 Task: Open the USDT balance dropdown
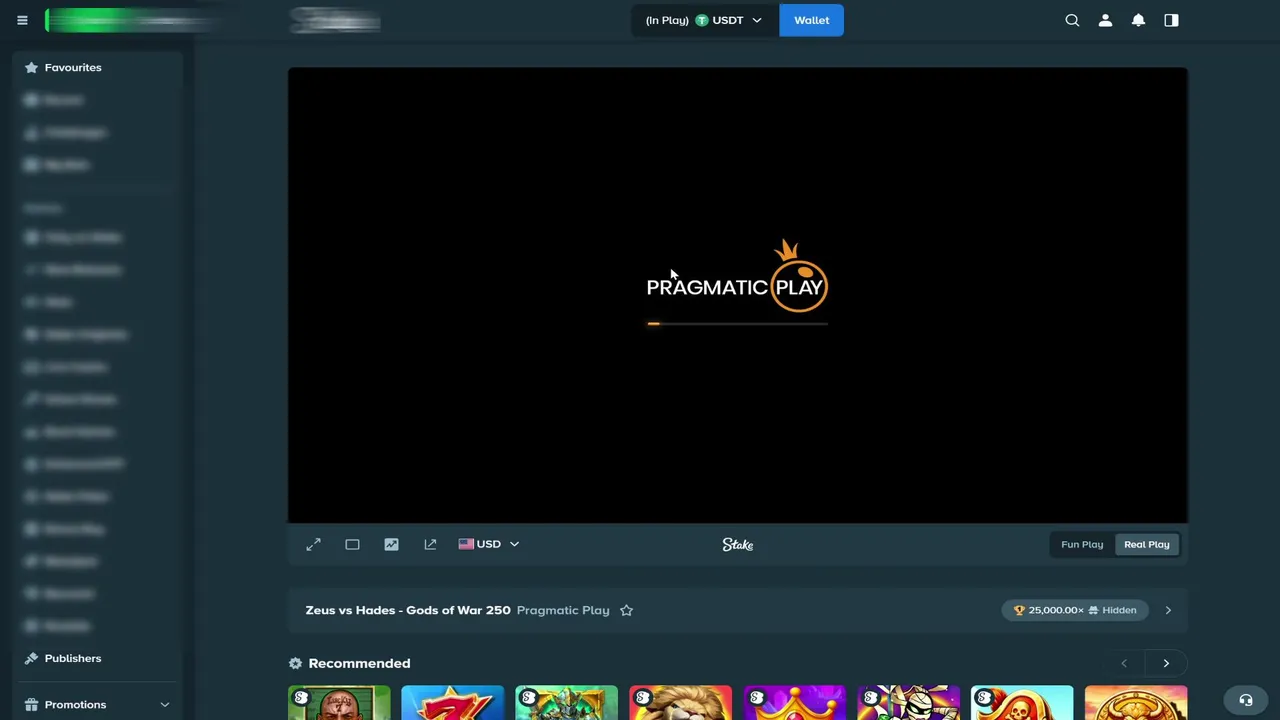[705, 20]
